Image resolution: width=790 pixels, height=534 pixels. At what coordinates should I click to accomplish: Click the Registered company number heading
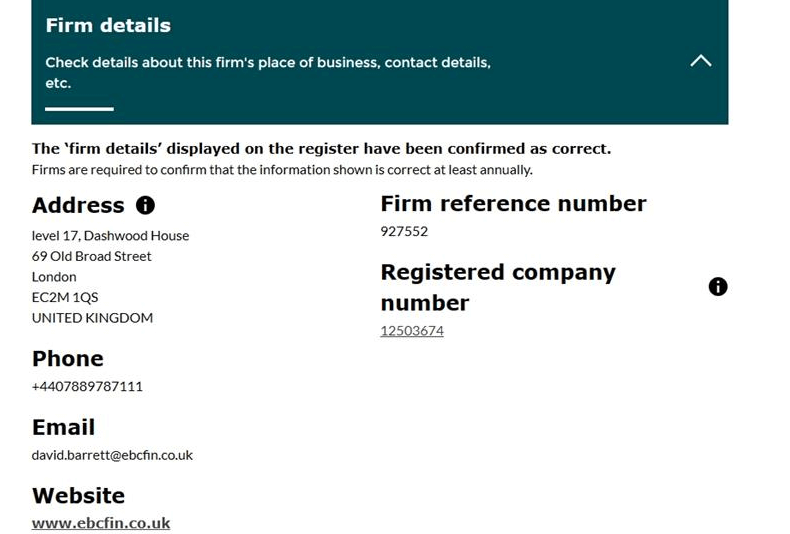click(498, 287)
